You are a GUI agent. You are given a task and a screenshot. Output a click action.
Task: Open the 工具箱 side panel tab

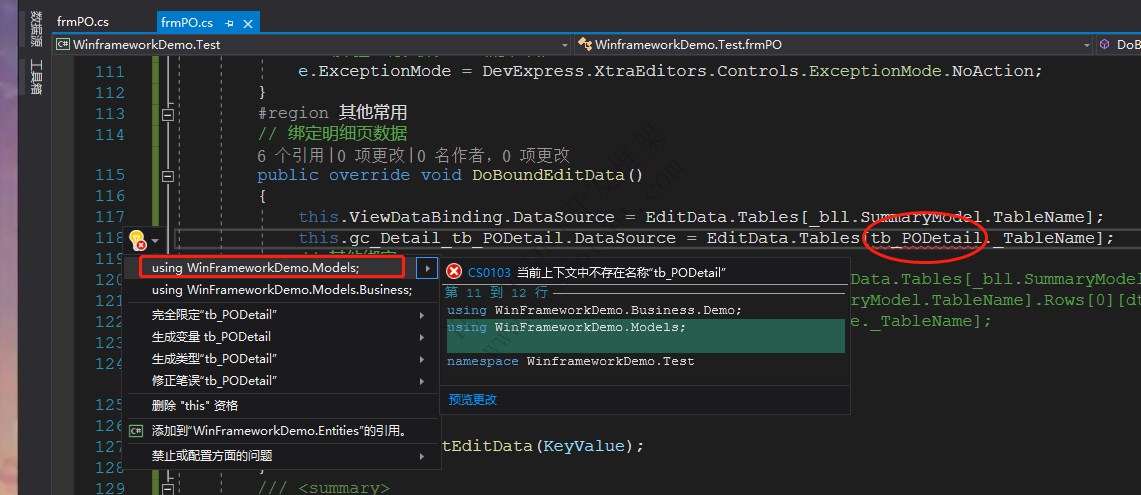[36, 78]
